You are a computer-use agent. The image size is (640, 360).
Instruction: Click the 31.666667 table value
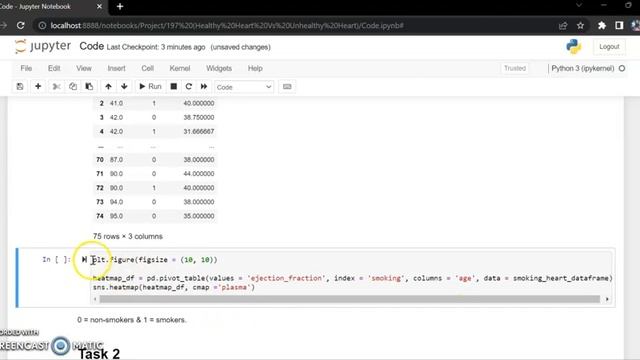click(198, 131)
